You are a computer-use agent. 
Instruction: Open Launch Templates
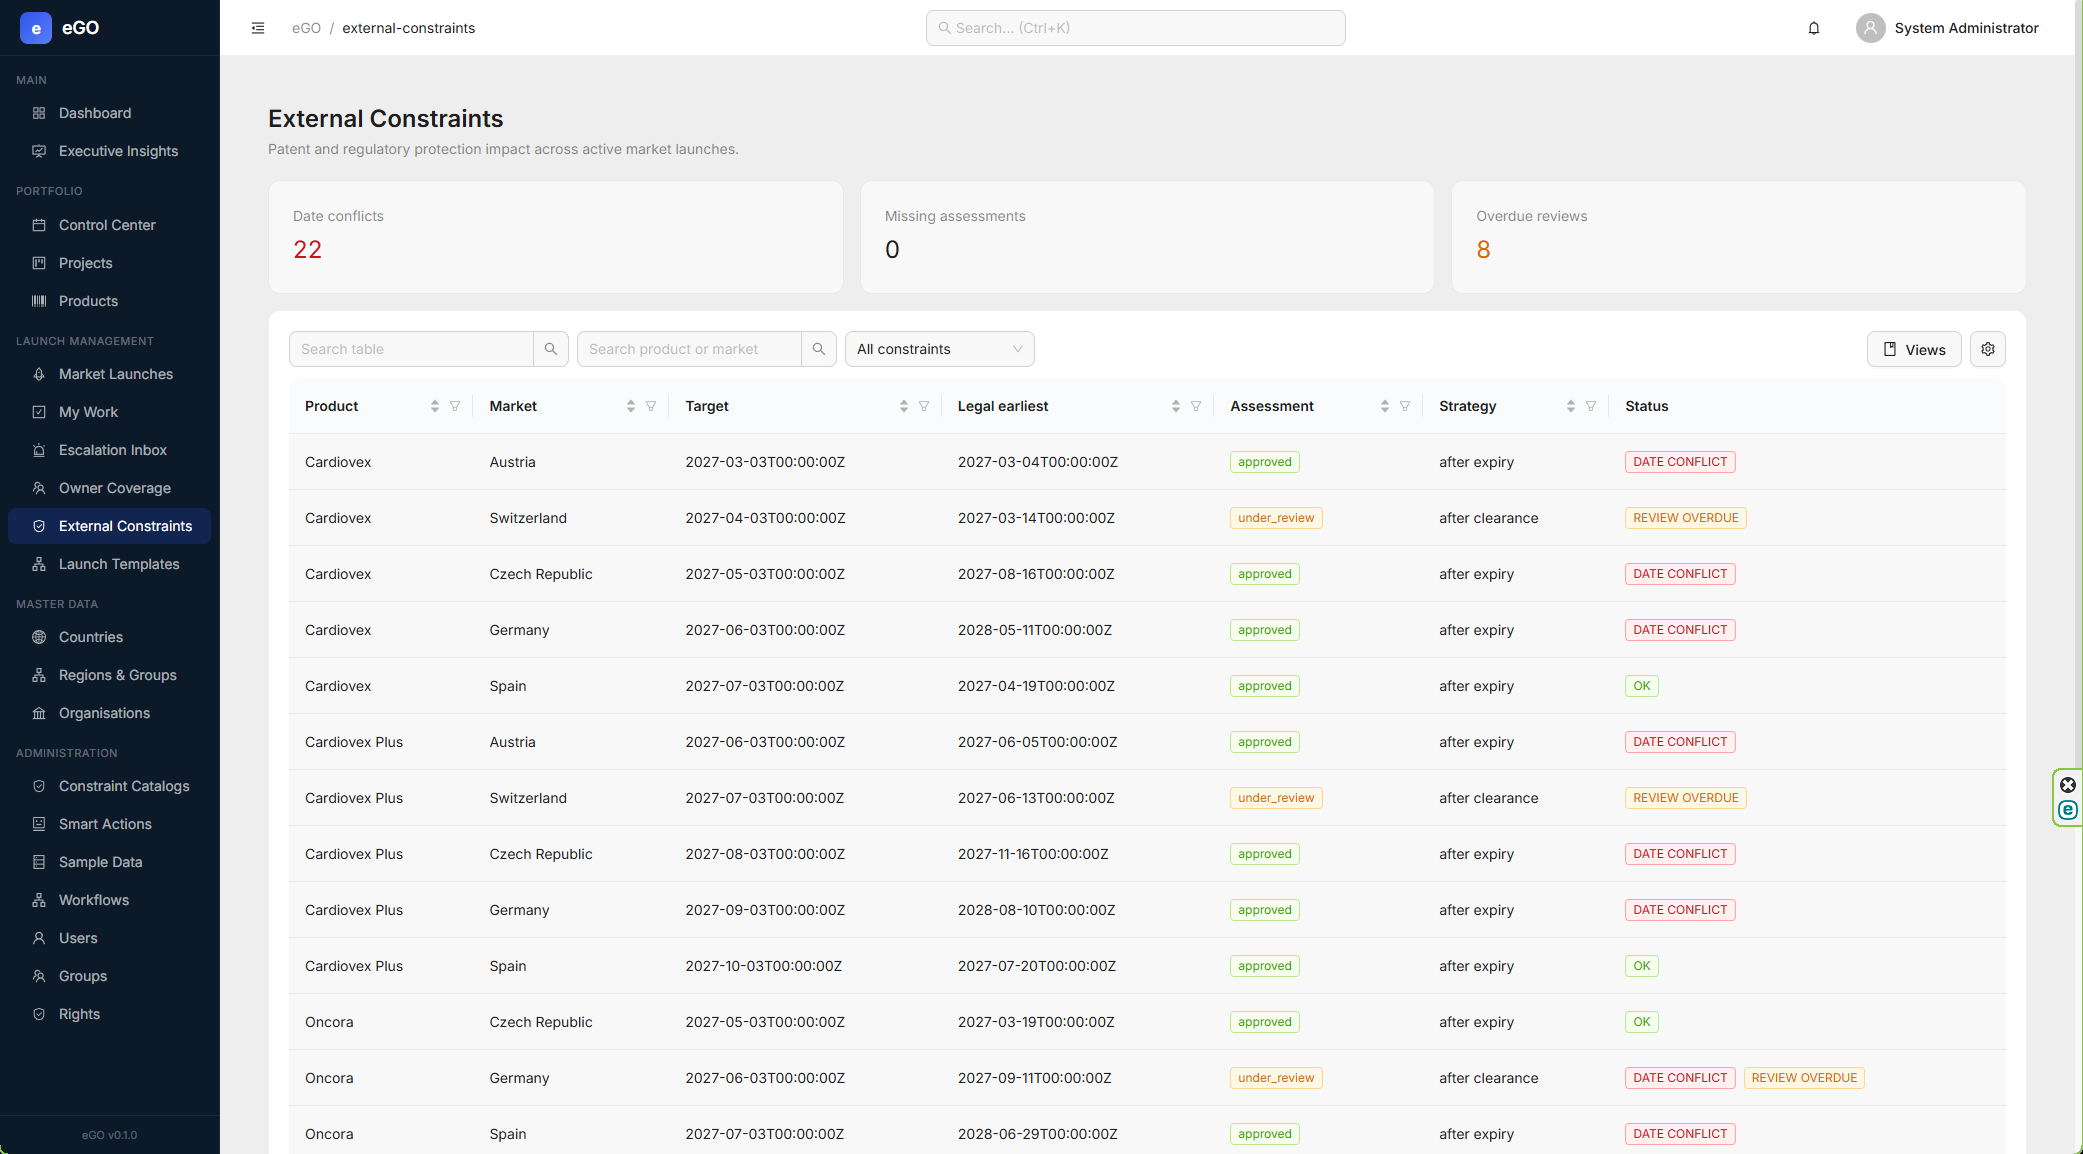click(x=110, y=564)
